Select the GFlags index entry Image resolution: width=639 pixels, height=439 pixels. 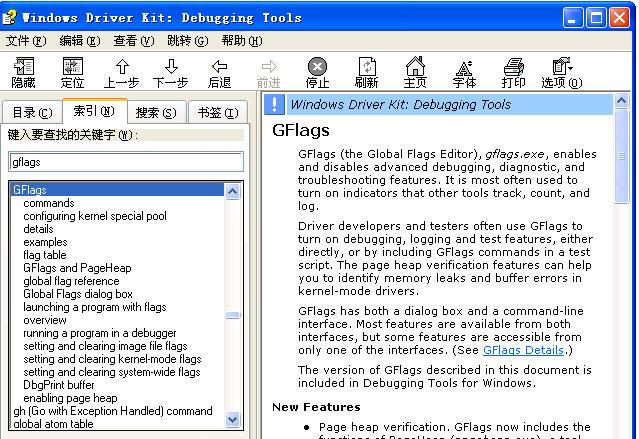pyautogui.click(x=118, y=190)
